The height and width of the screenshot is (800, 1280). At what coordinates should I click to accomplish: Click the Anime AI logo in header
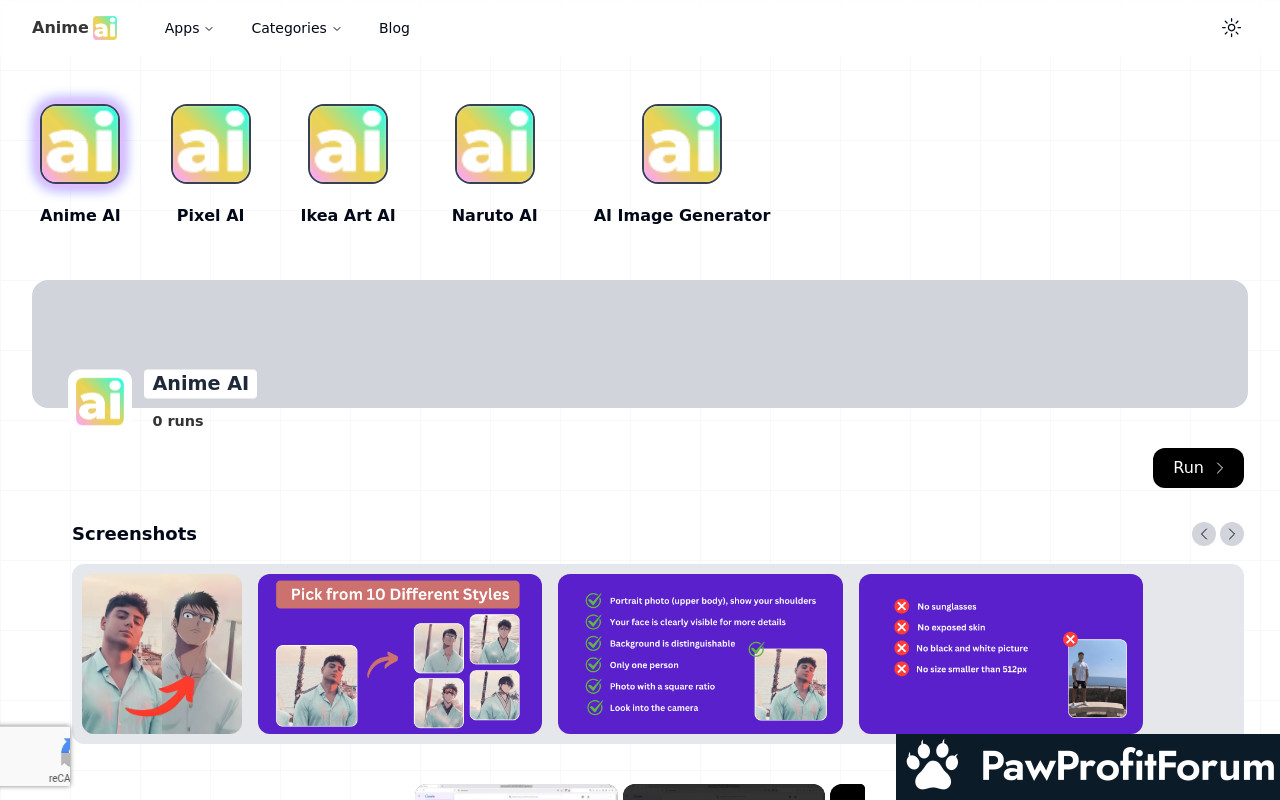click(x=75, y=28)
